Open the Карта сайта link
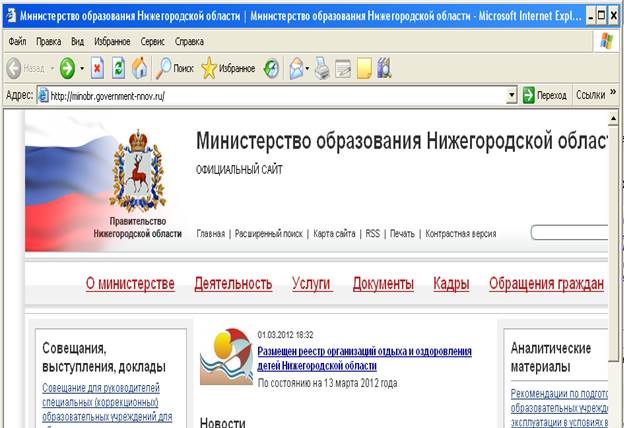The width and height of the screenshot is (624, 428). click(334, 234)
